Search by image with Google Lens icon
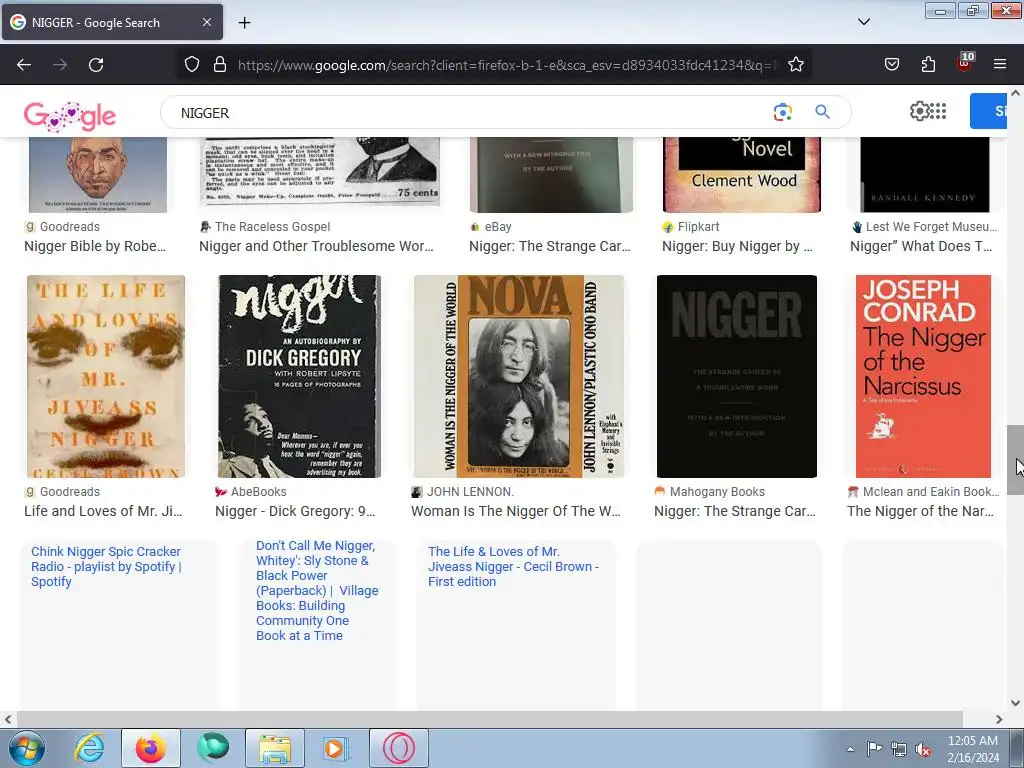Screen dimensions: 1024x768 pos(782,112)
